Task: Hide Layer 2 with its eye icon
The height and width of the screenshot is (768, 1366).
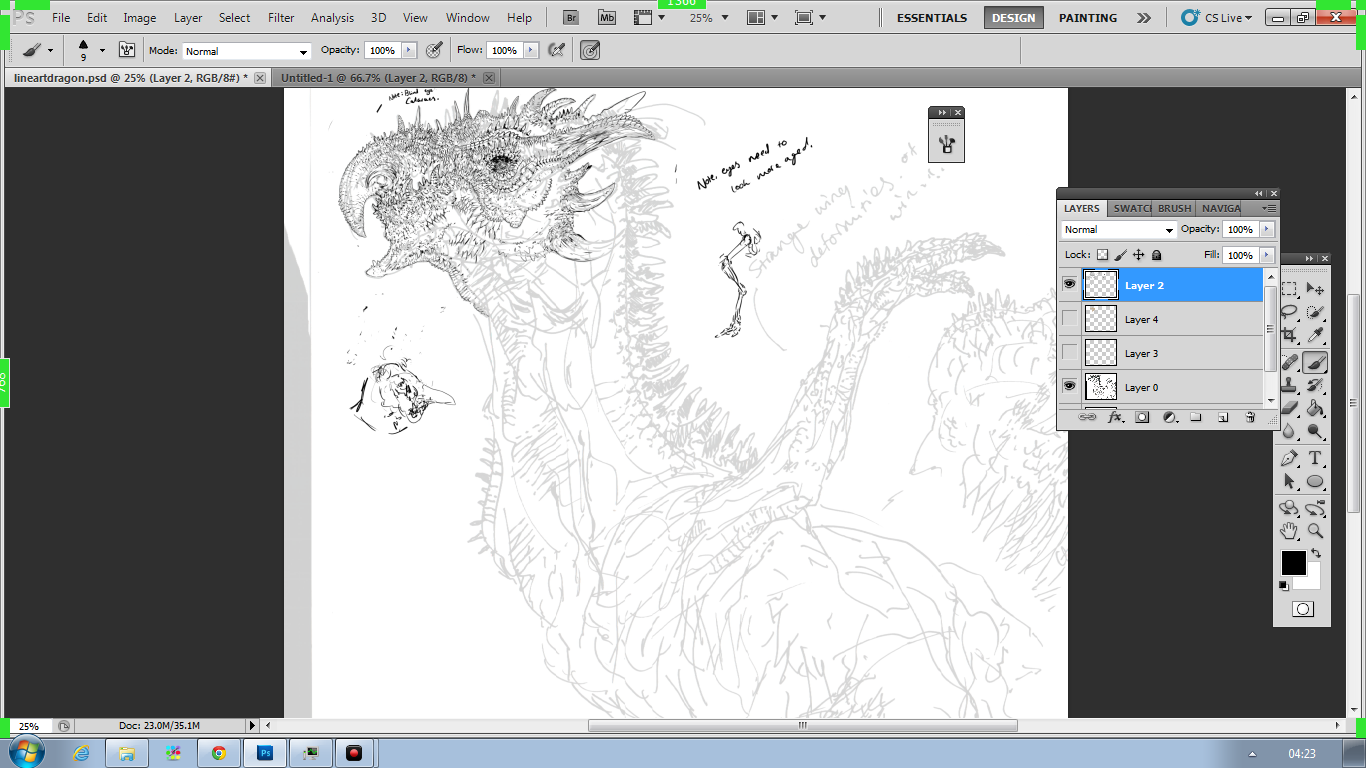Action: tap(1070, 285)
